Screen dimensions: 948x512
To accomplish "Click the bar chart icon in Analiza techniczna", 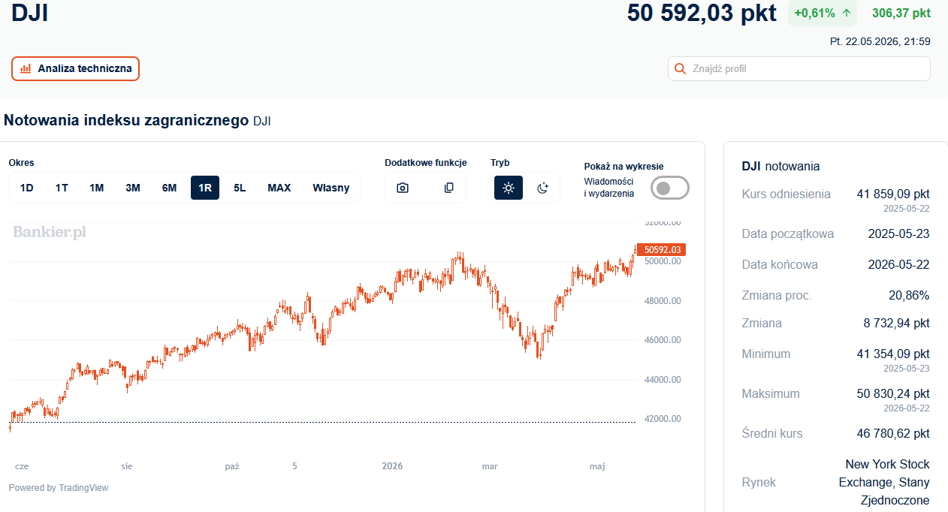I will 25,69.
